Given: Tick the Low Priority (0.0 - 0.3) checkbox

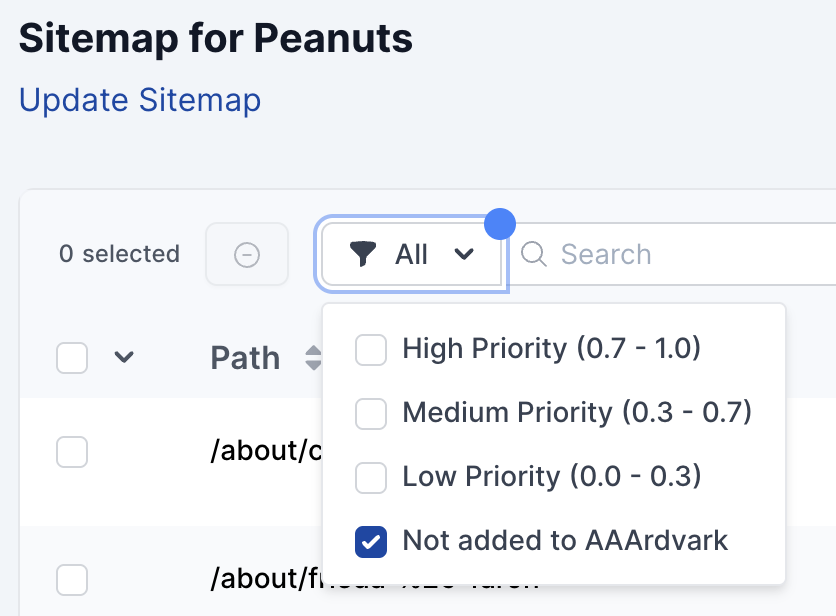Looking at the screenshot, I should 371,477.
